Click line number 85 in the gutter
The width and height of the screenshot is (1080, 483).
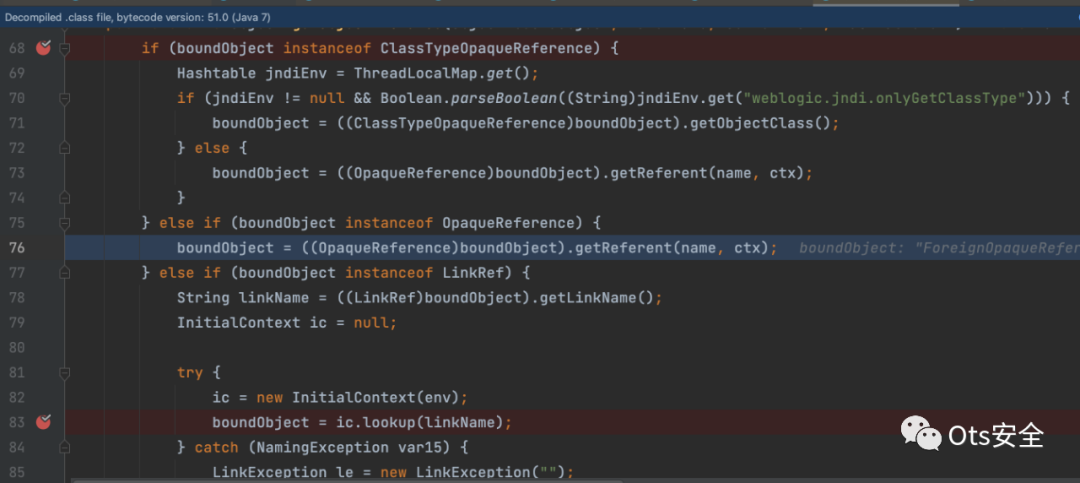point(17,472)
